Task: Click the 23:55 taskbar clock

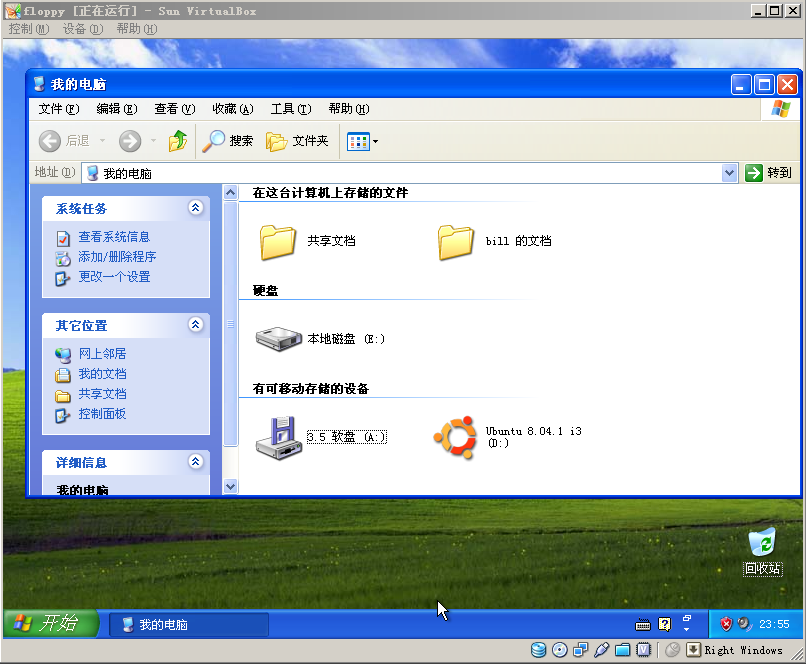Action: (774, 624)
